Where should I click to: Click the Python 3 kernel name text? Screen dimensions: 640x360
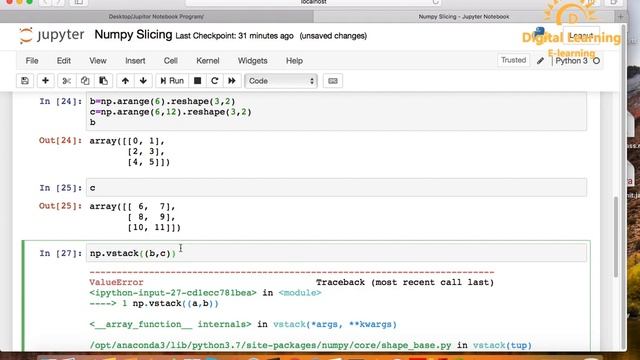coord(571,61)
